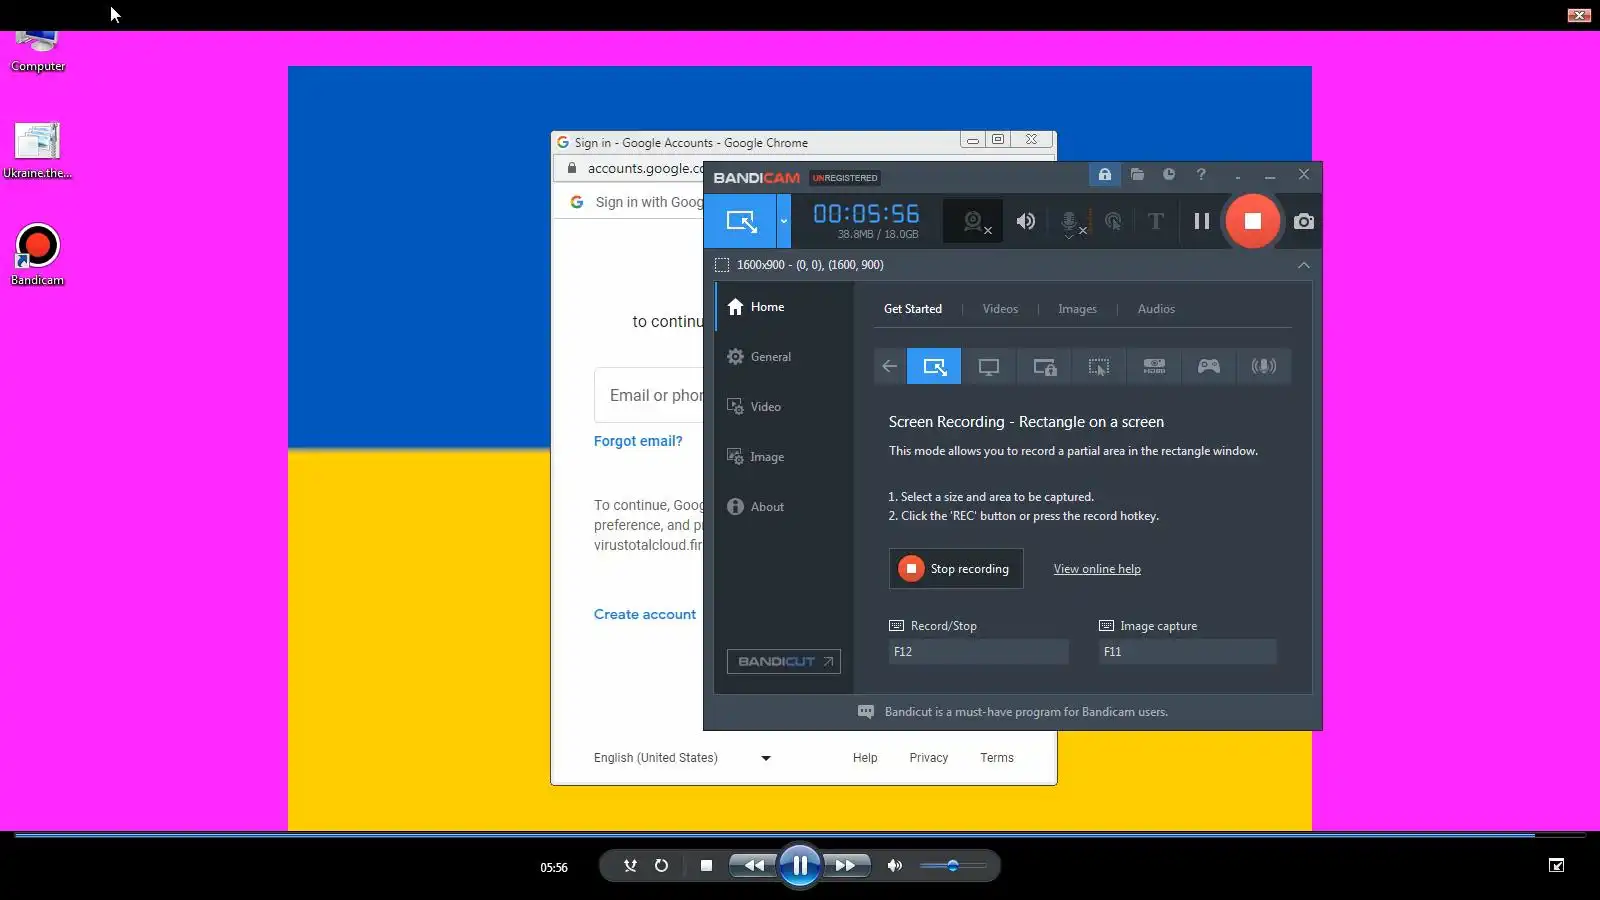Pause the Bandicam recording

(1202, 221)
